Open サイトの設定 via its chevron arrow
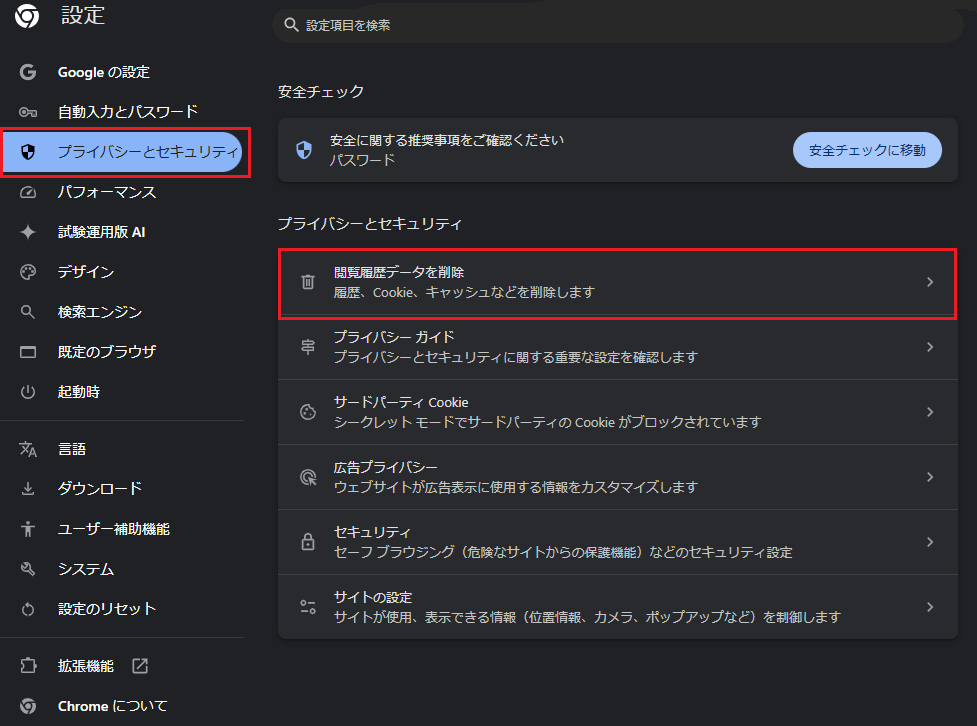This screenshot has height=726, width=977. pyautogui.click(x=930, y=607)
